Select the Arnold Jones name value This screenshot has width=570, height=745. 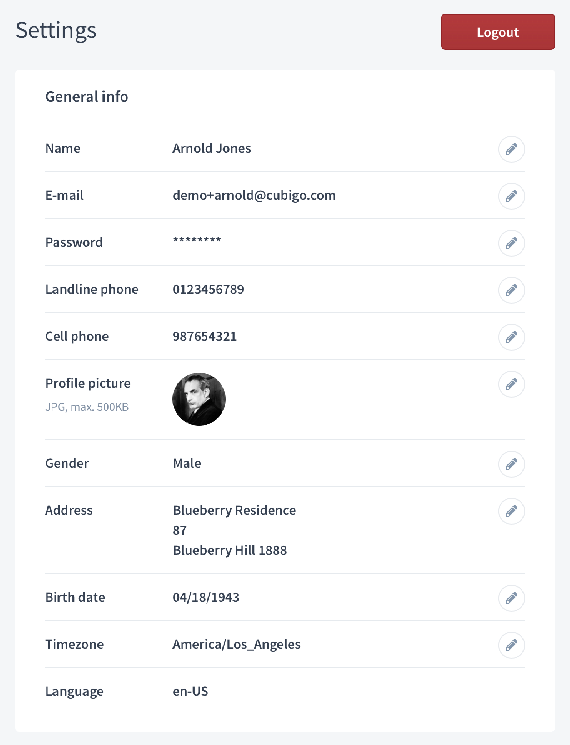pyautogui.click(x=212, y=149)
